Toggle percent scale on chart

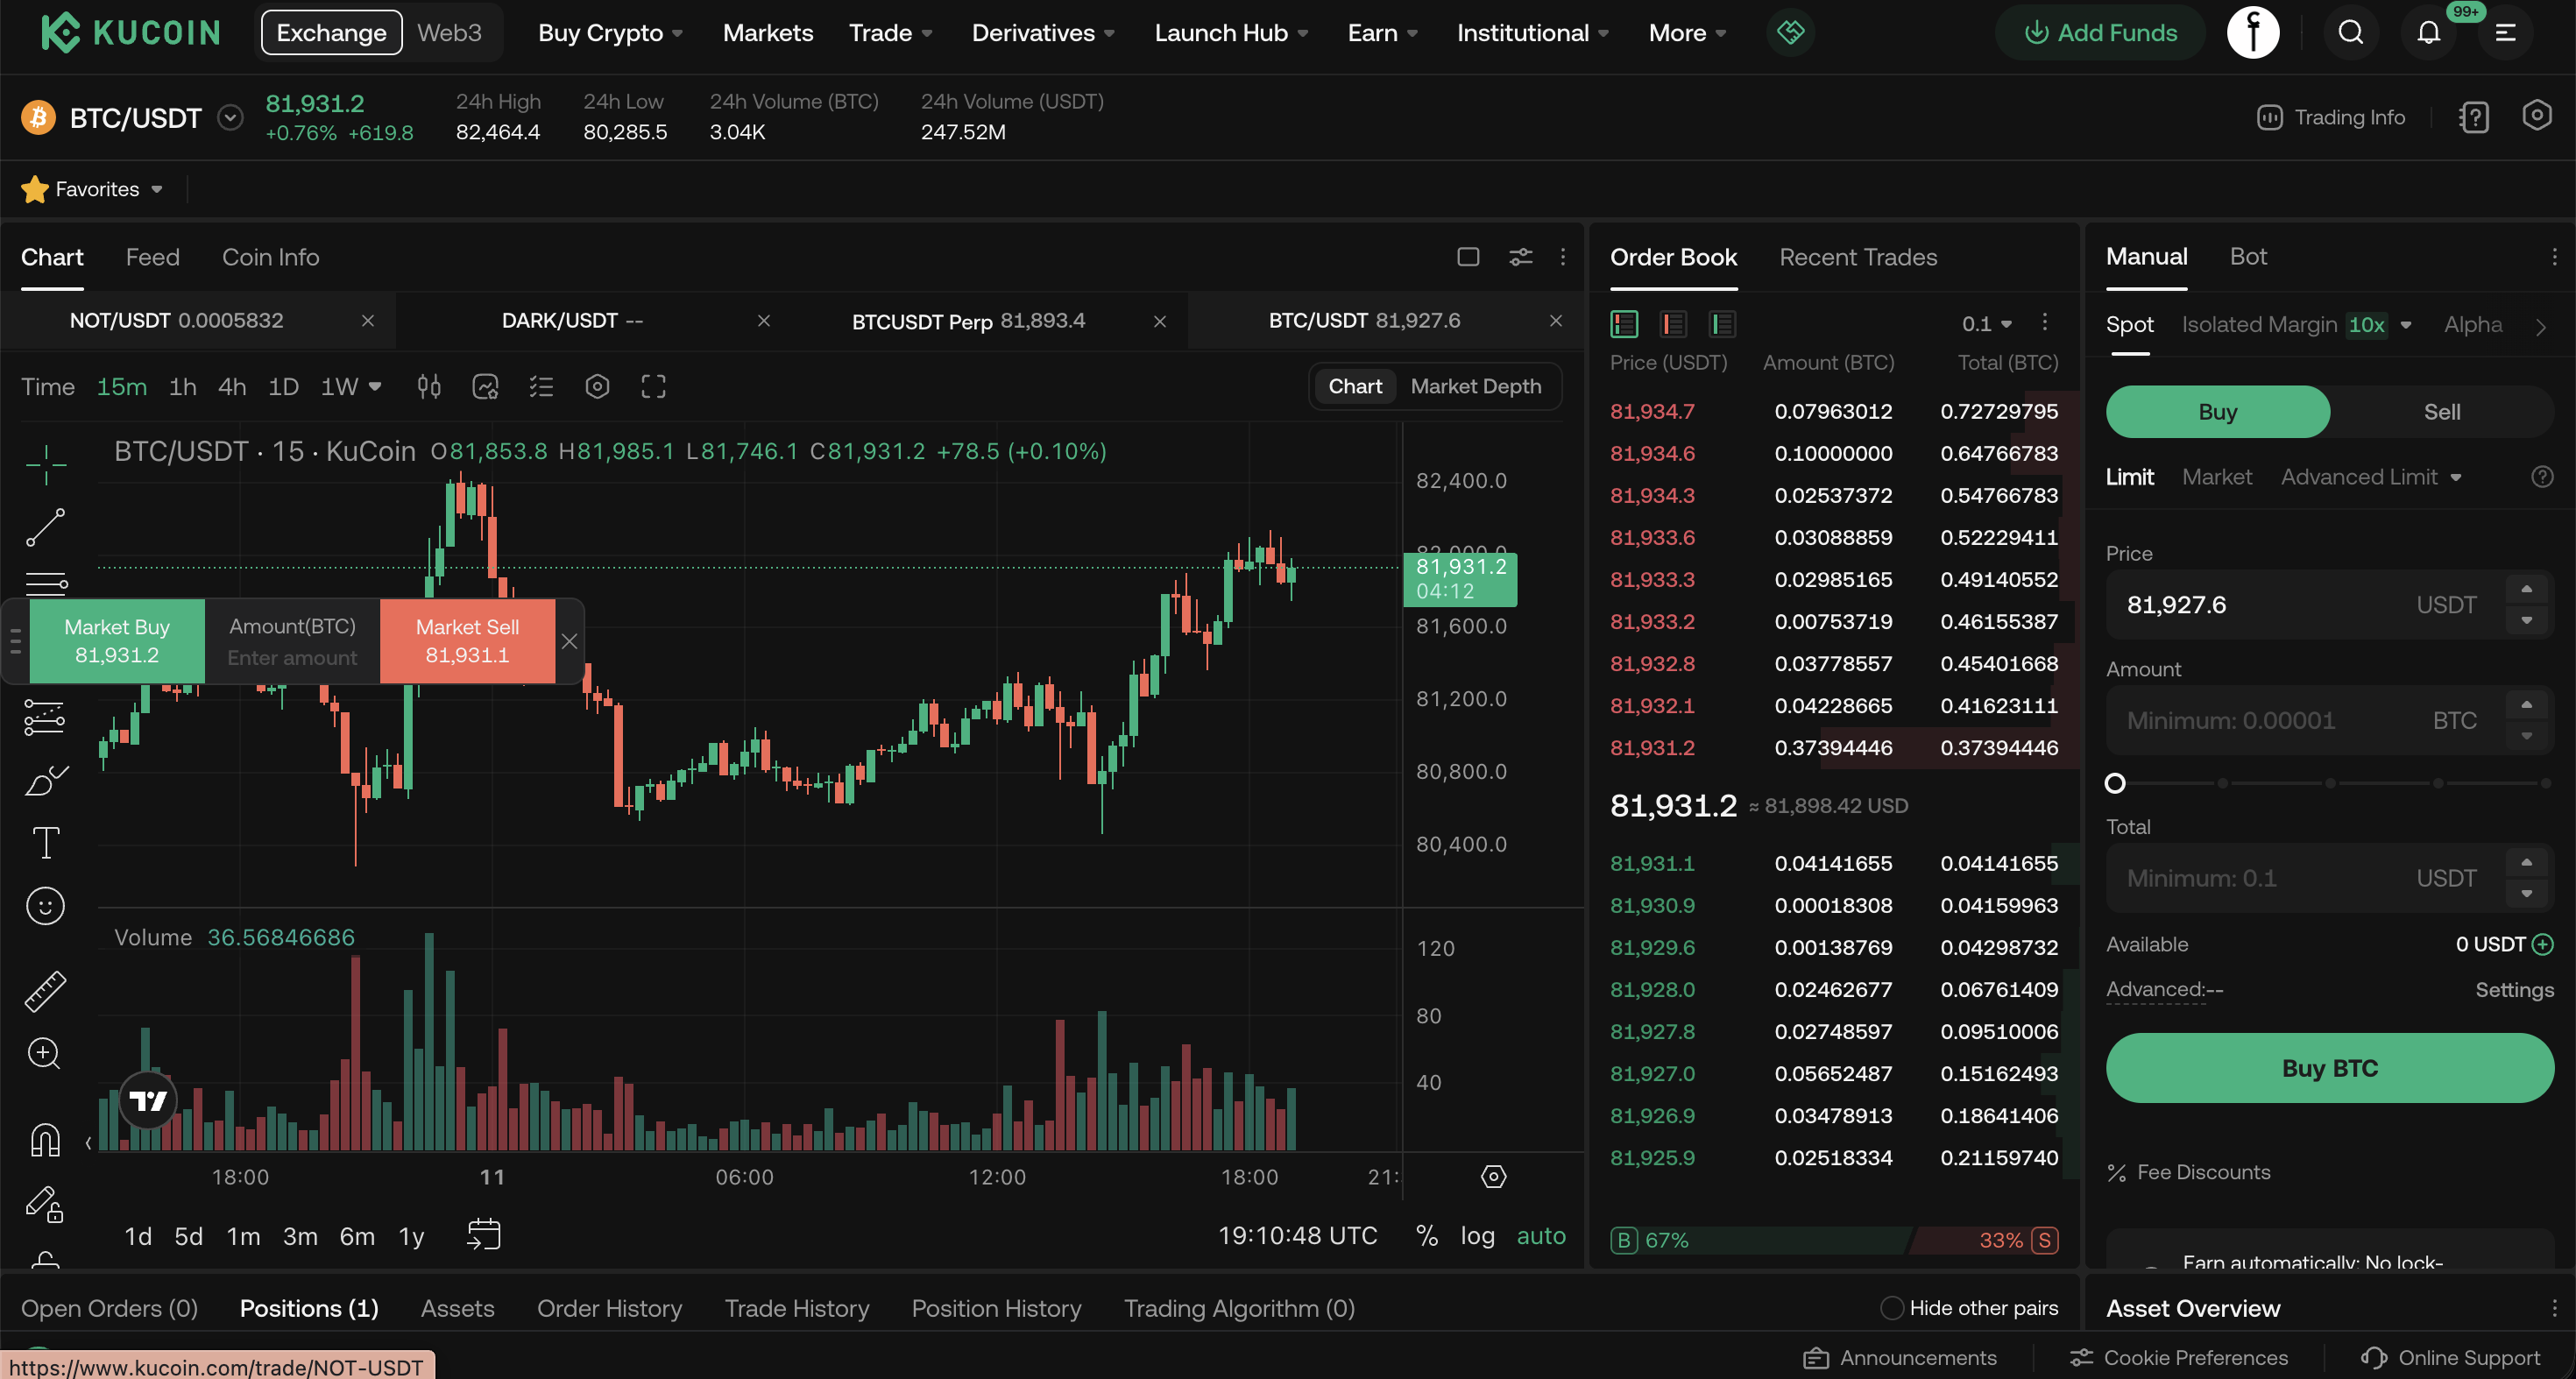tap(1427, 1236)
